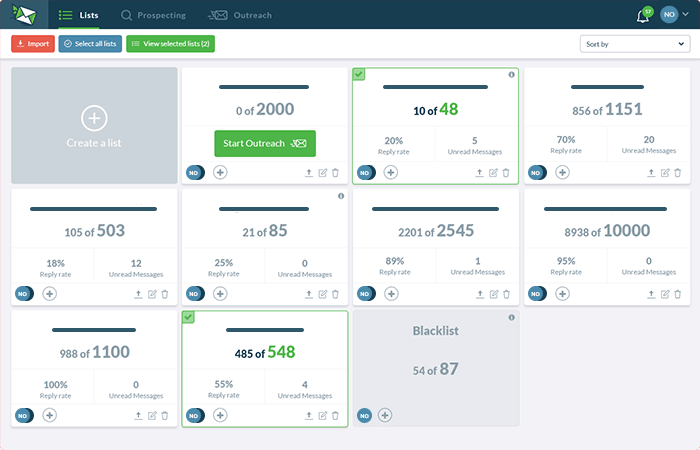700x450 pixels.
Task: Delete the 856 of 1151 list
Action: click(677, 172)
